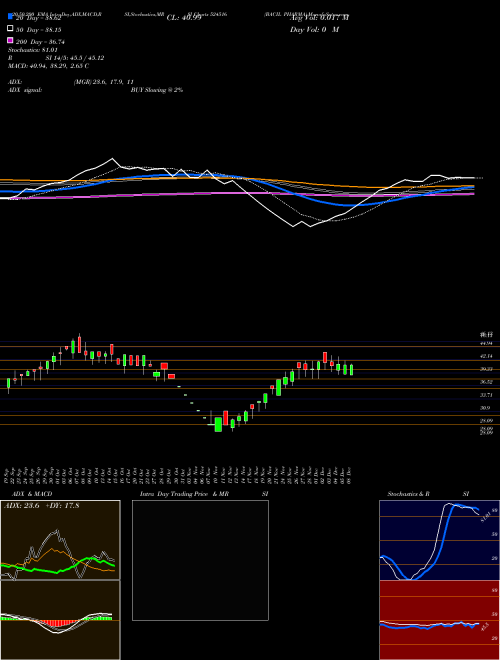Viewport: 500px width, 660px height.
Task: Click the 'CL: 40.99' closing price label
Action: [x=184, y=18]
